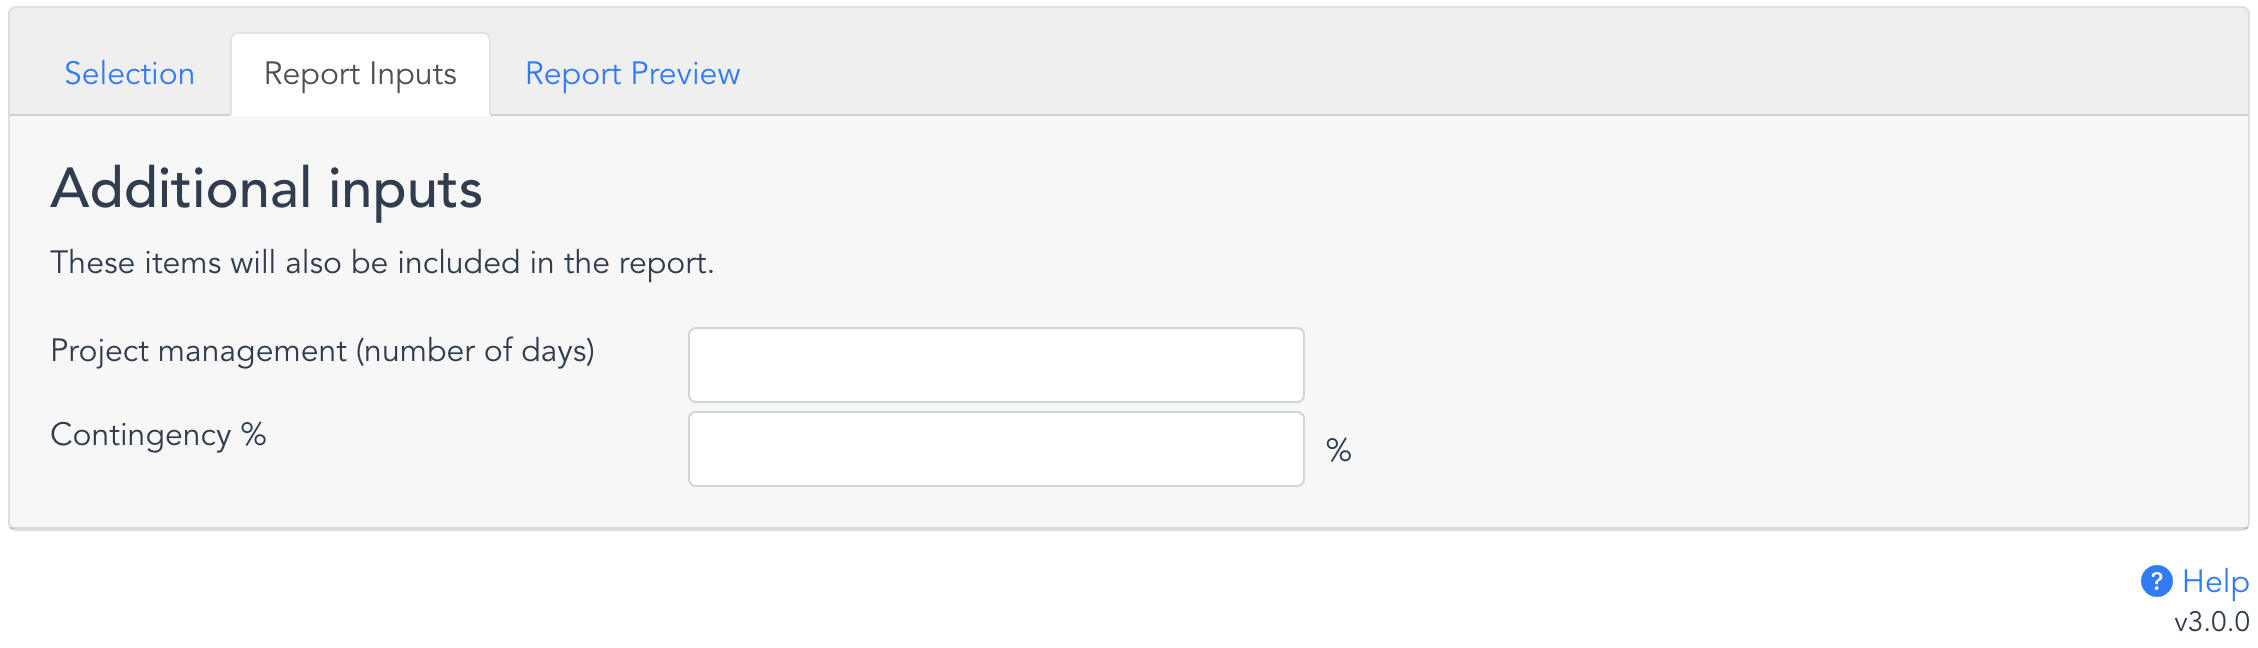Screen dimensions: 2258x648
Task: Click the word Additional in the heading
Action: pos(182,189)
